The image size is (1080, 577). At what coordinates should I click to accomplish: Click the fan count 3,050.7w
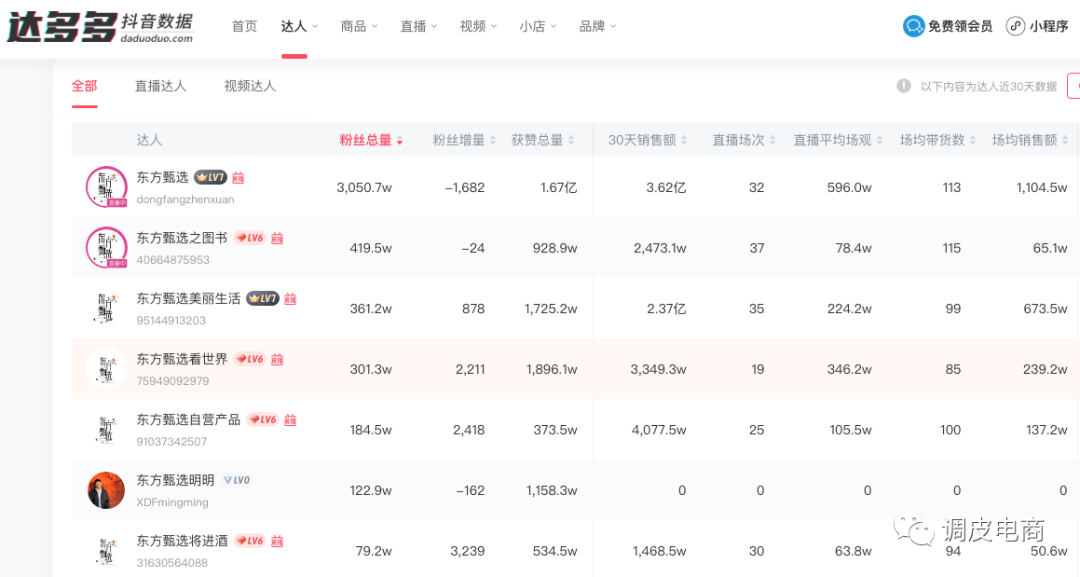364,187
